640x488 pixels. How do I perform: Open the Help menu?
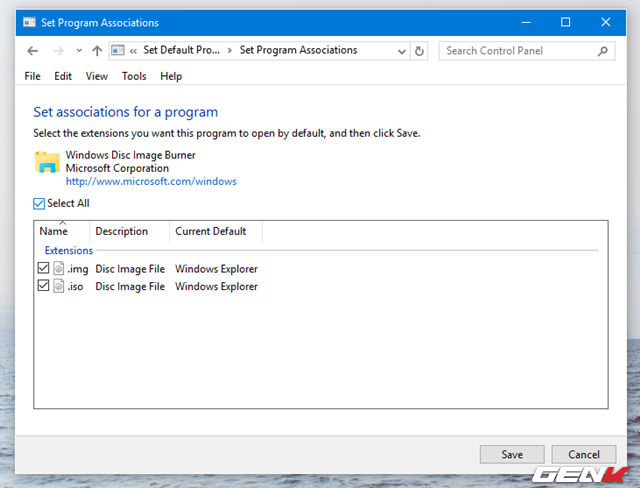tap(171, 76)
